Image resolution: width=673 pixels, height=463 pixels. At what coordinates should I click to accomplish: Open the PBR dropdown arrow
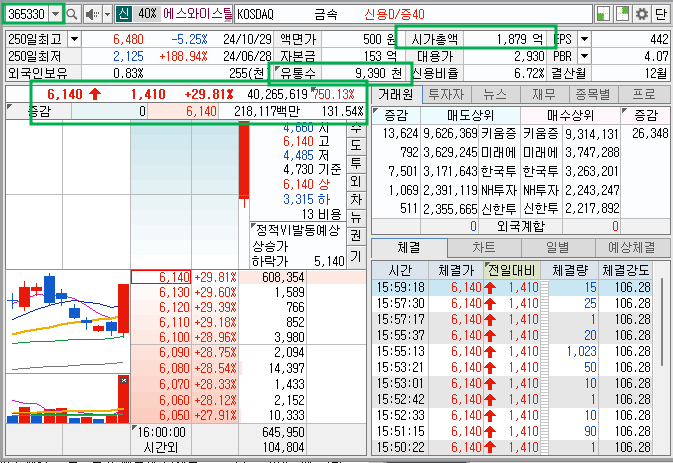click(584, 56)
